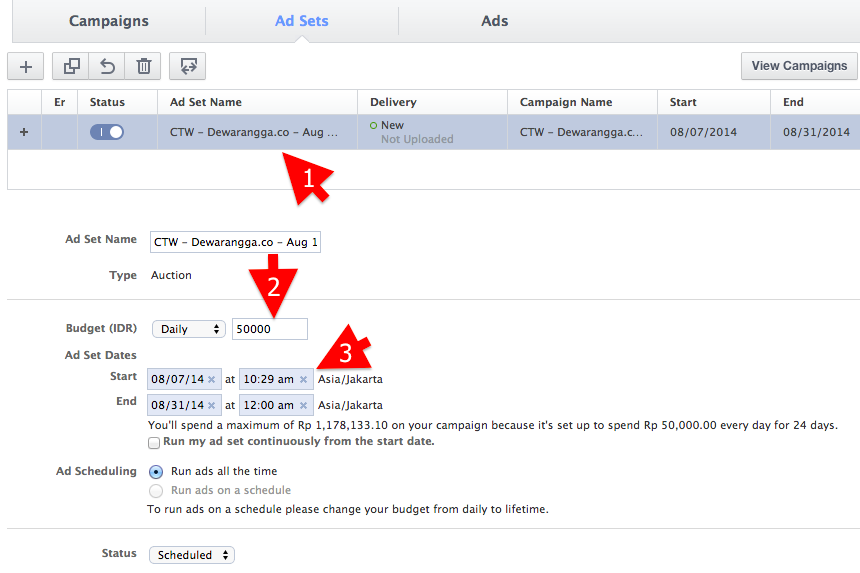Toggle the ad set status switch off
860x573 pixels.
coord(107,132)
